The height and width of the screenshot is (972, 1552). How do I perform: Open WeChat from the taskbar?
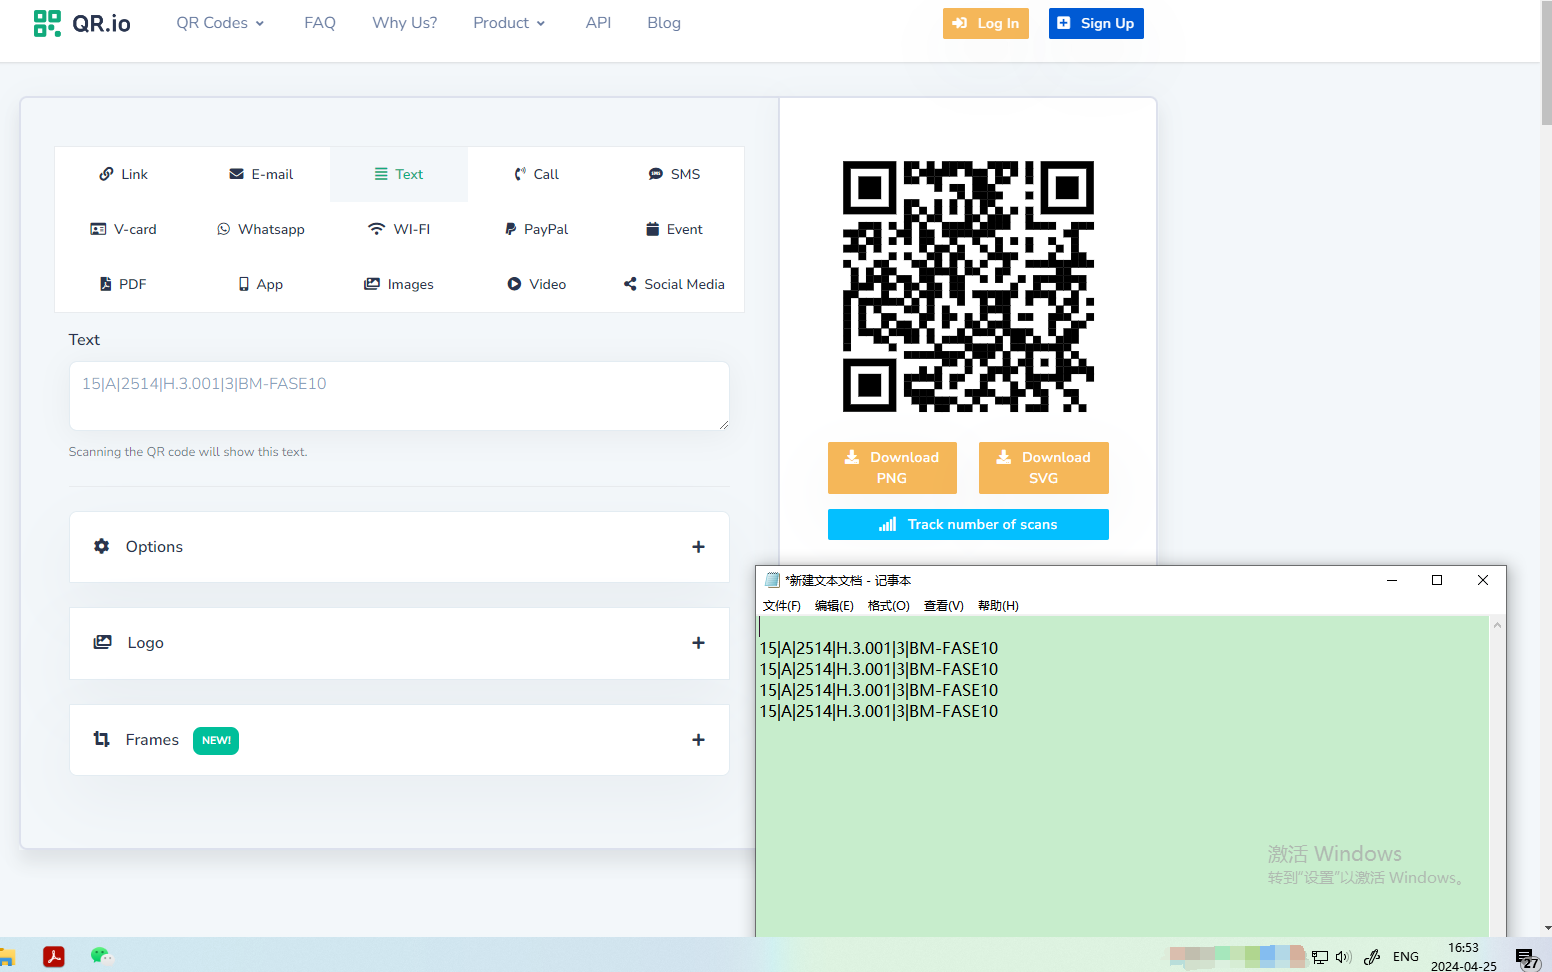101,956
